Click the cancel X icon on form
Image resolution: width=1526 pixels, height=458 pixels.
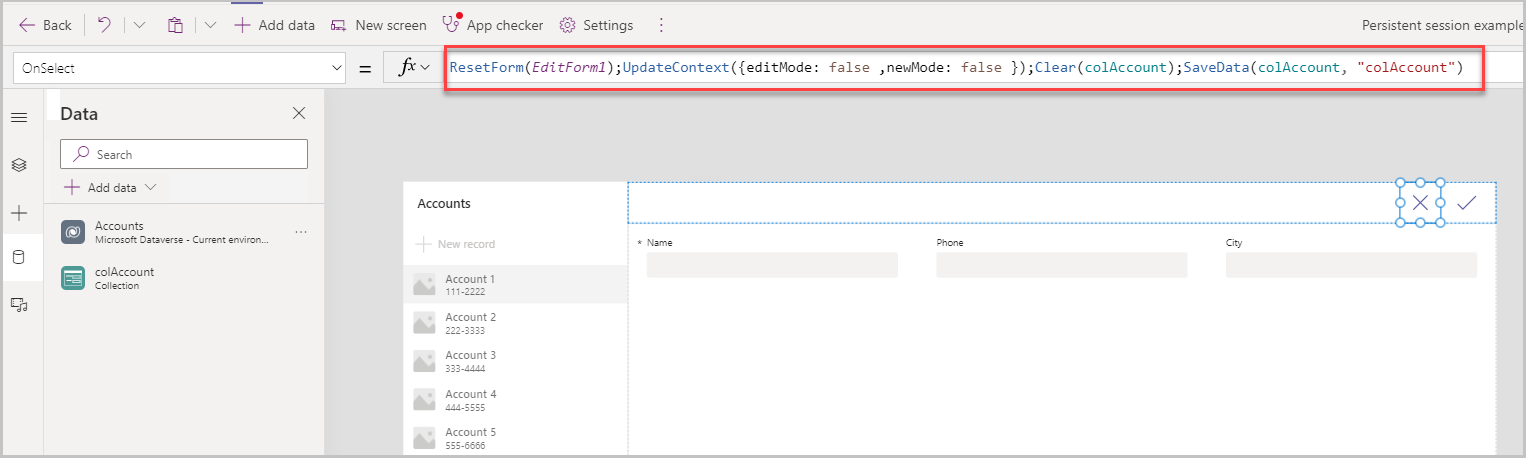tap(1420, 203)
